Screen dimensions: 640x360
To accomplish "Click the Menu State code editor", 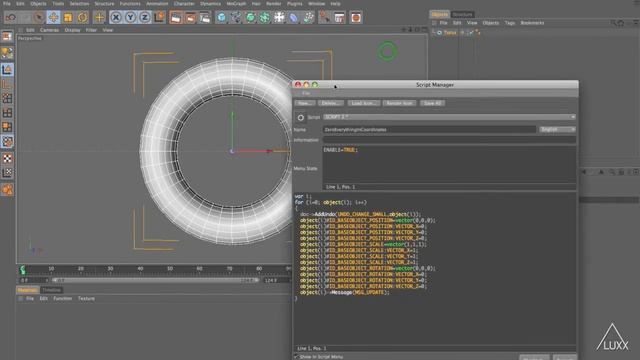I will [x=449, y=164].
